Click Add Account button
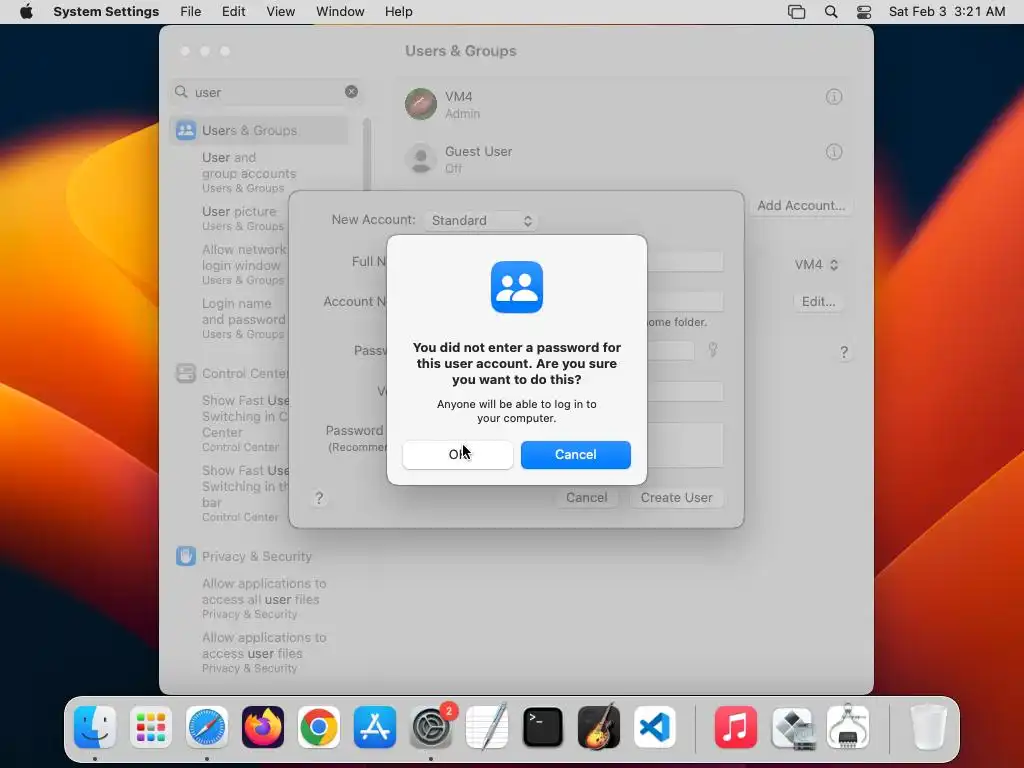 (801, 206)
